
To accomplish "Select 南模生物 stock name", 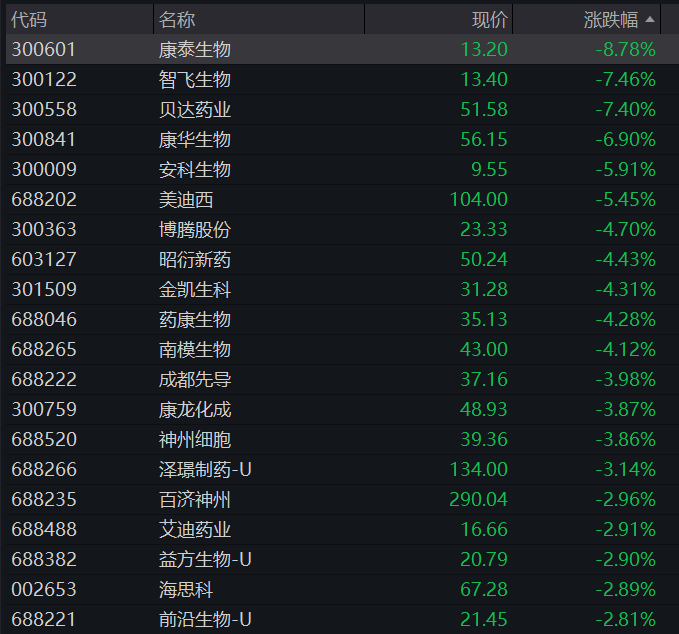I will [x=194, y=349].
